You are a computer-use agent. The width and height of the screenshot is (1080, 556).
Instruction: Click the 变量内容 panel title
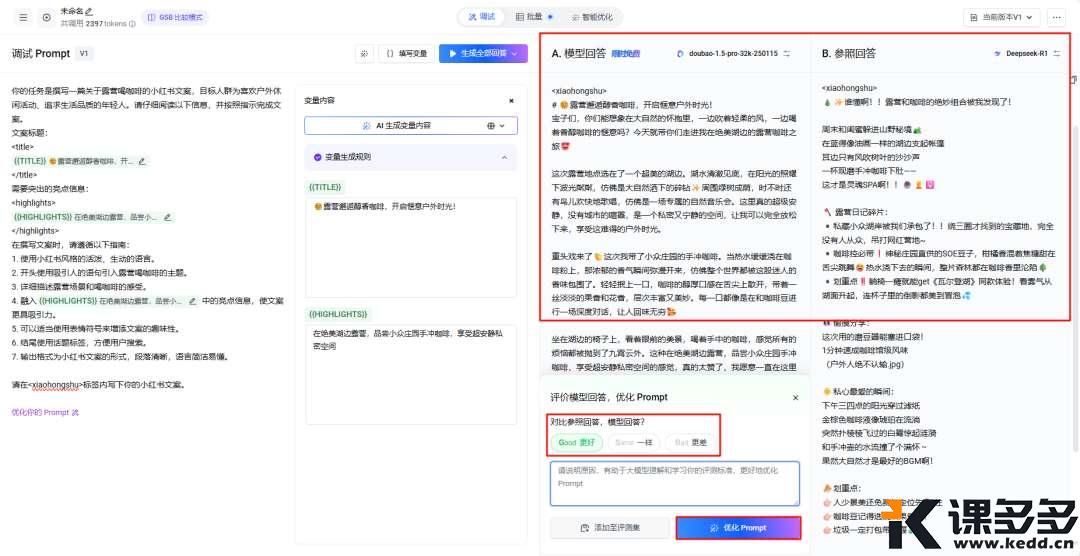click(x=320, y=101)
